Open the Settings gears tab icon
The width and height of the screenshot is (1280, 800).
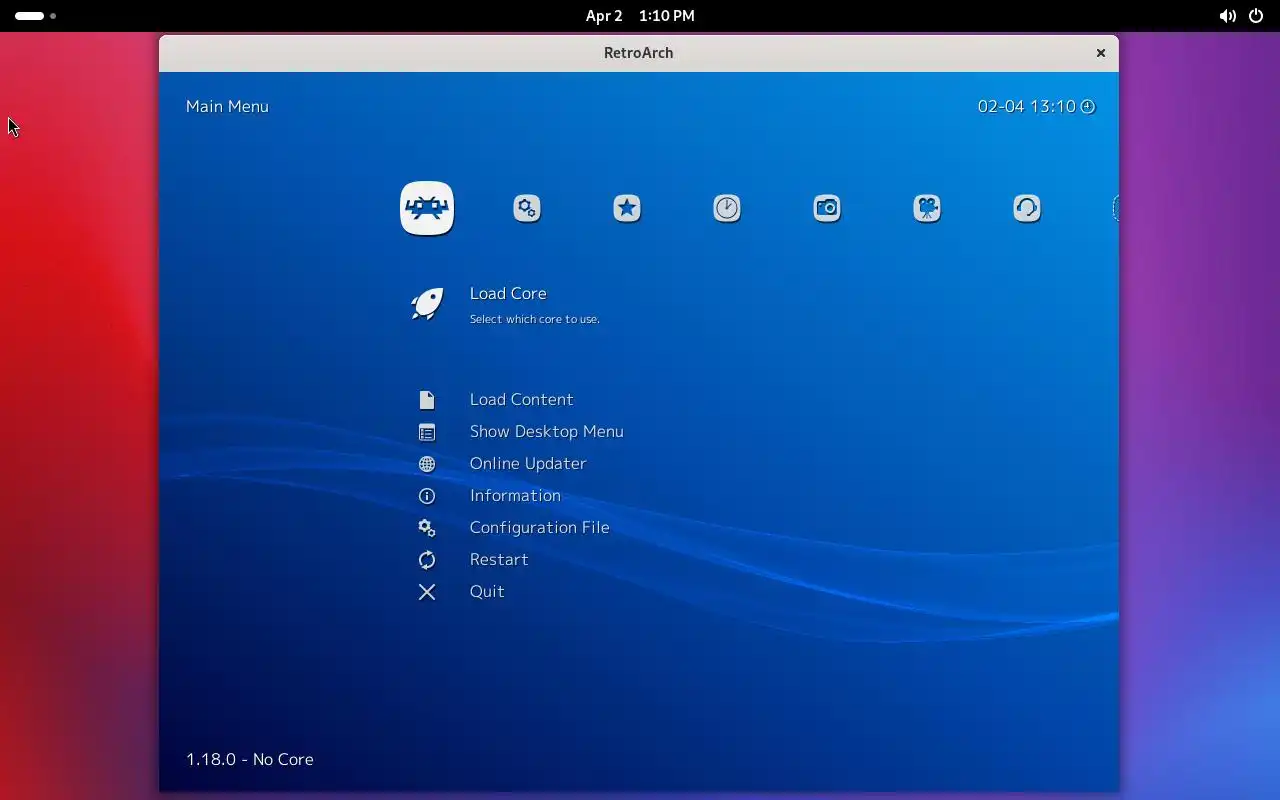pos(527,208)
